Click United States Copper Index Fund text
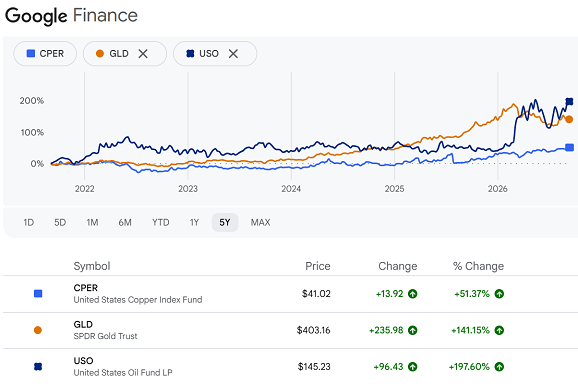578x386 pixels. click(x=138, y=300)
